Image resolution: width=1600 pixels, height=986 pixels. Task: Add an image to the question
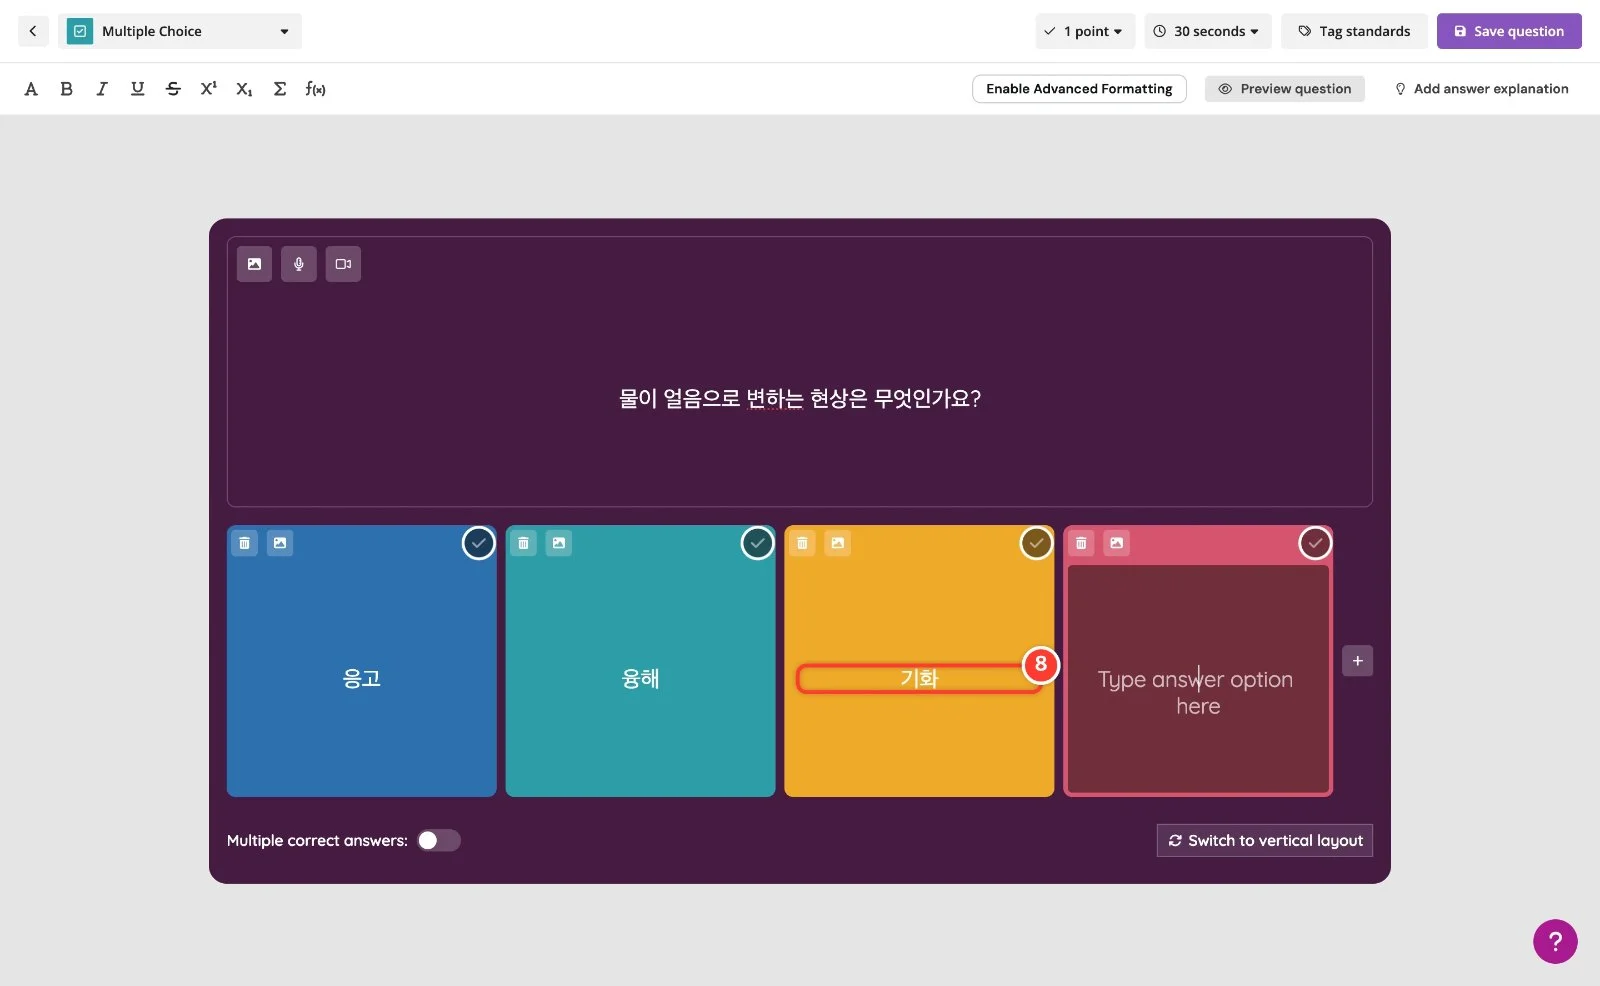point(254,264)
